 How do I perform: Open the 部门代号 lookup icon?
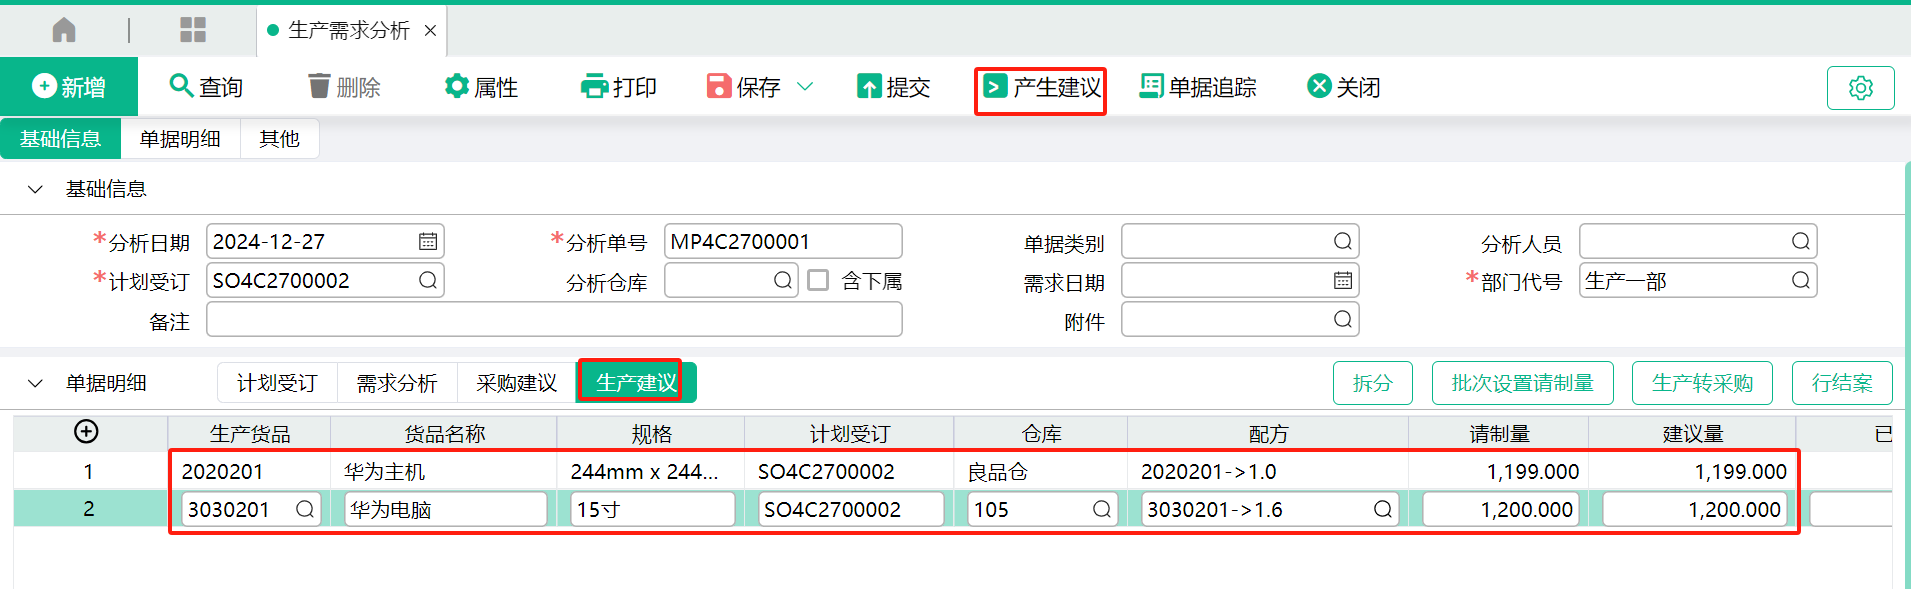(1801, 280)
